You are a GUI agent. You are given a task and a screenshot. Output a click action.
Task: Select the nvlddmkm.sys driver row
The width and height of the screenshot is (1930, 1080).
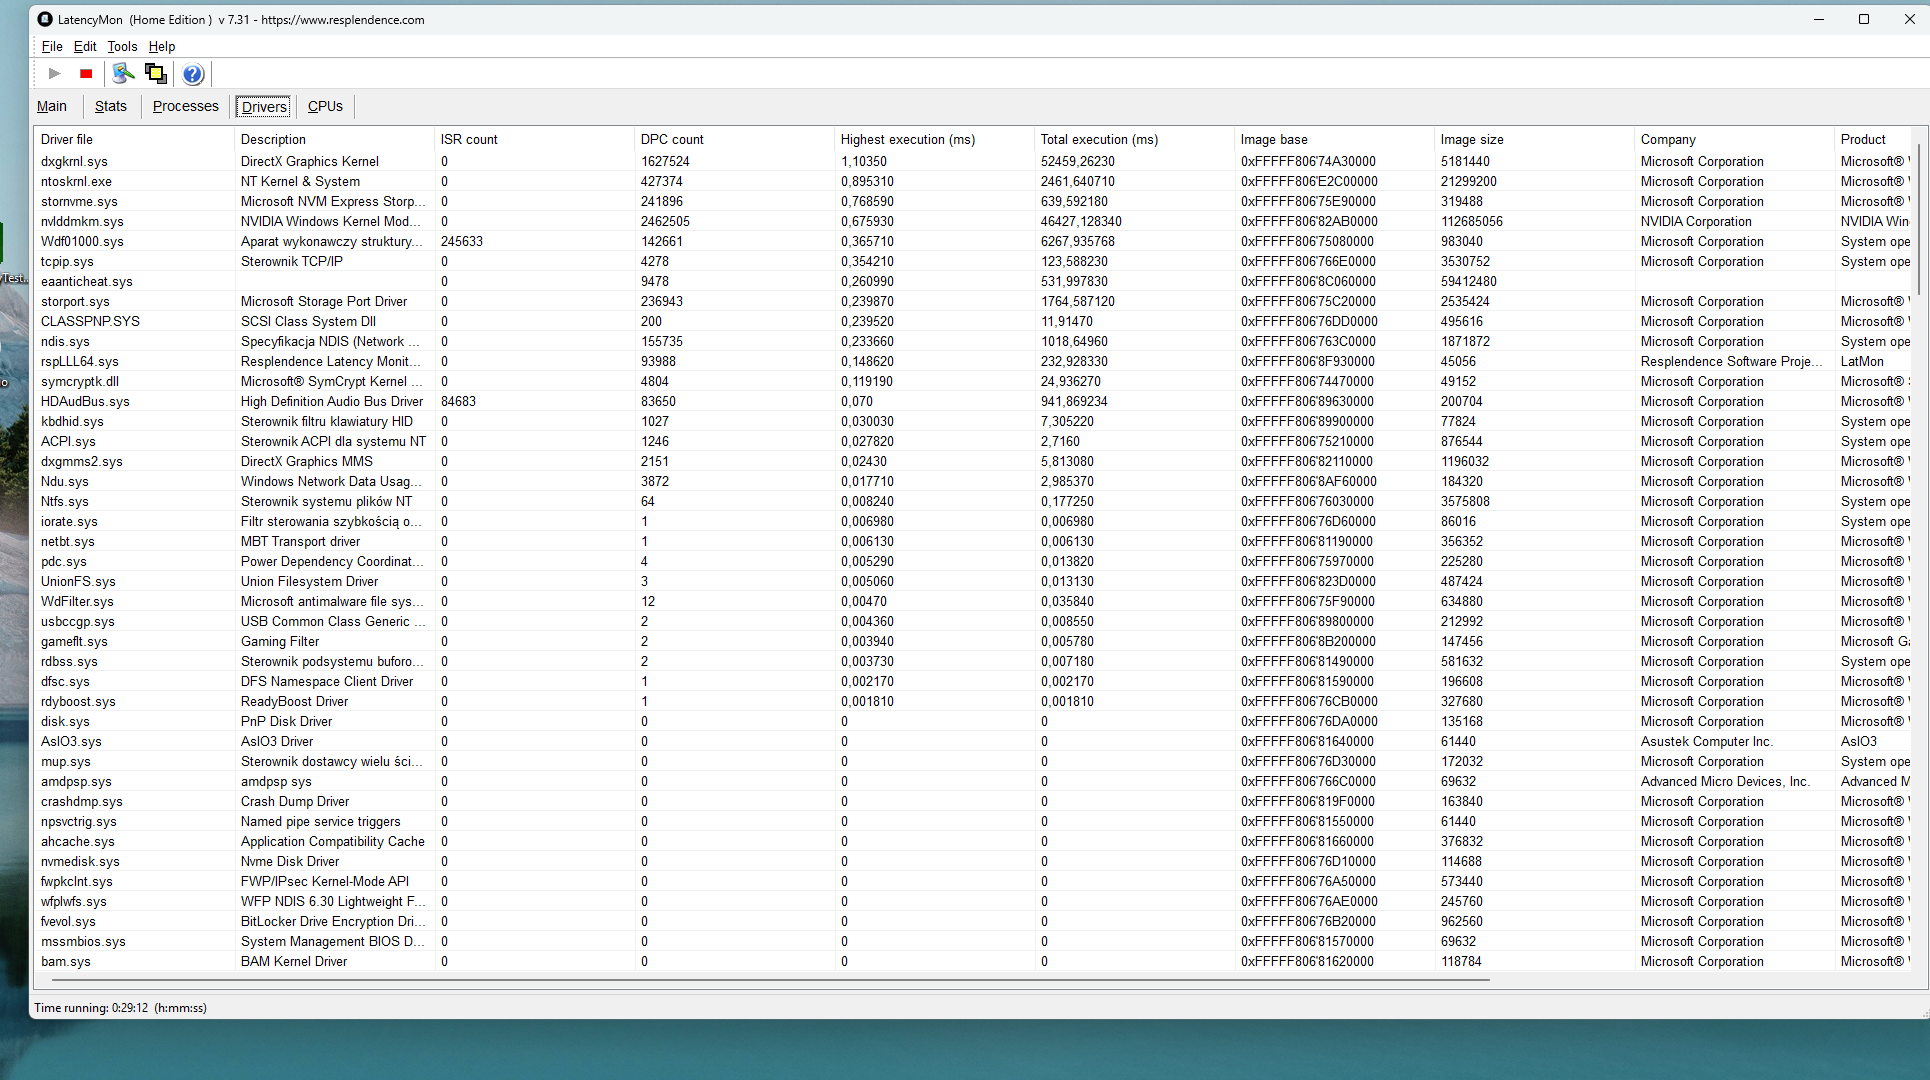click(82, 221)
